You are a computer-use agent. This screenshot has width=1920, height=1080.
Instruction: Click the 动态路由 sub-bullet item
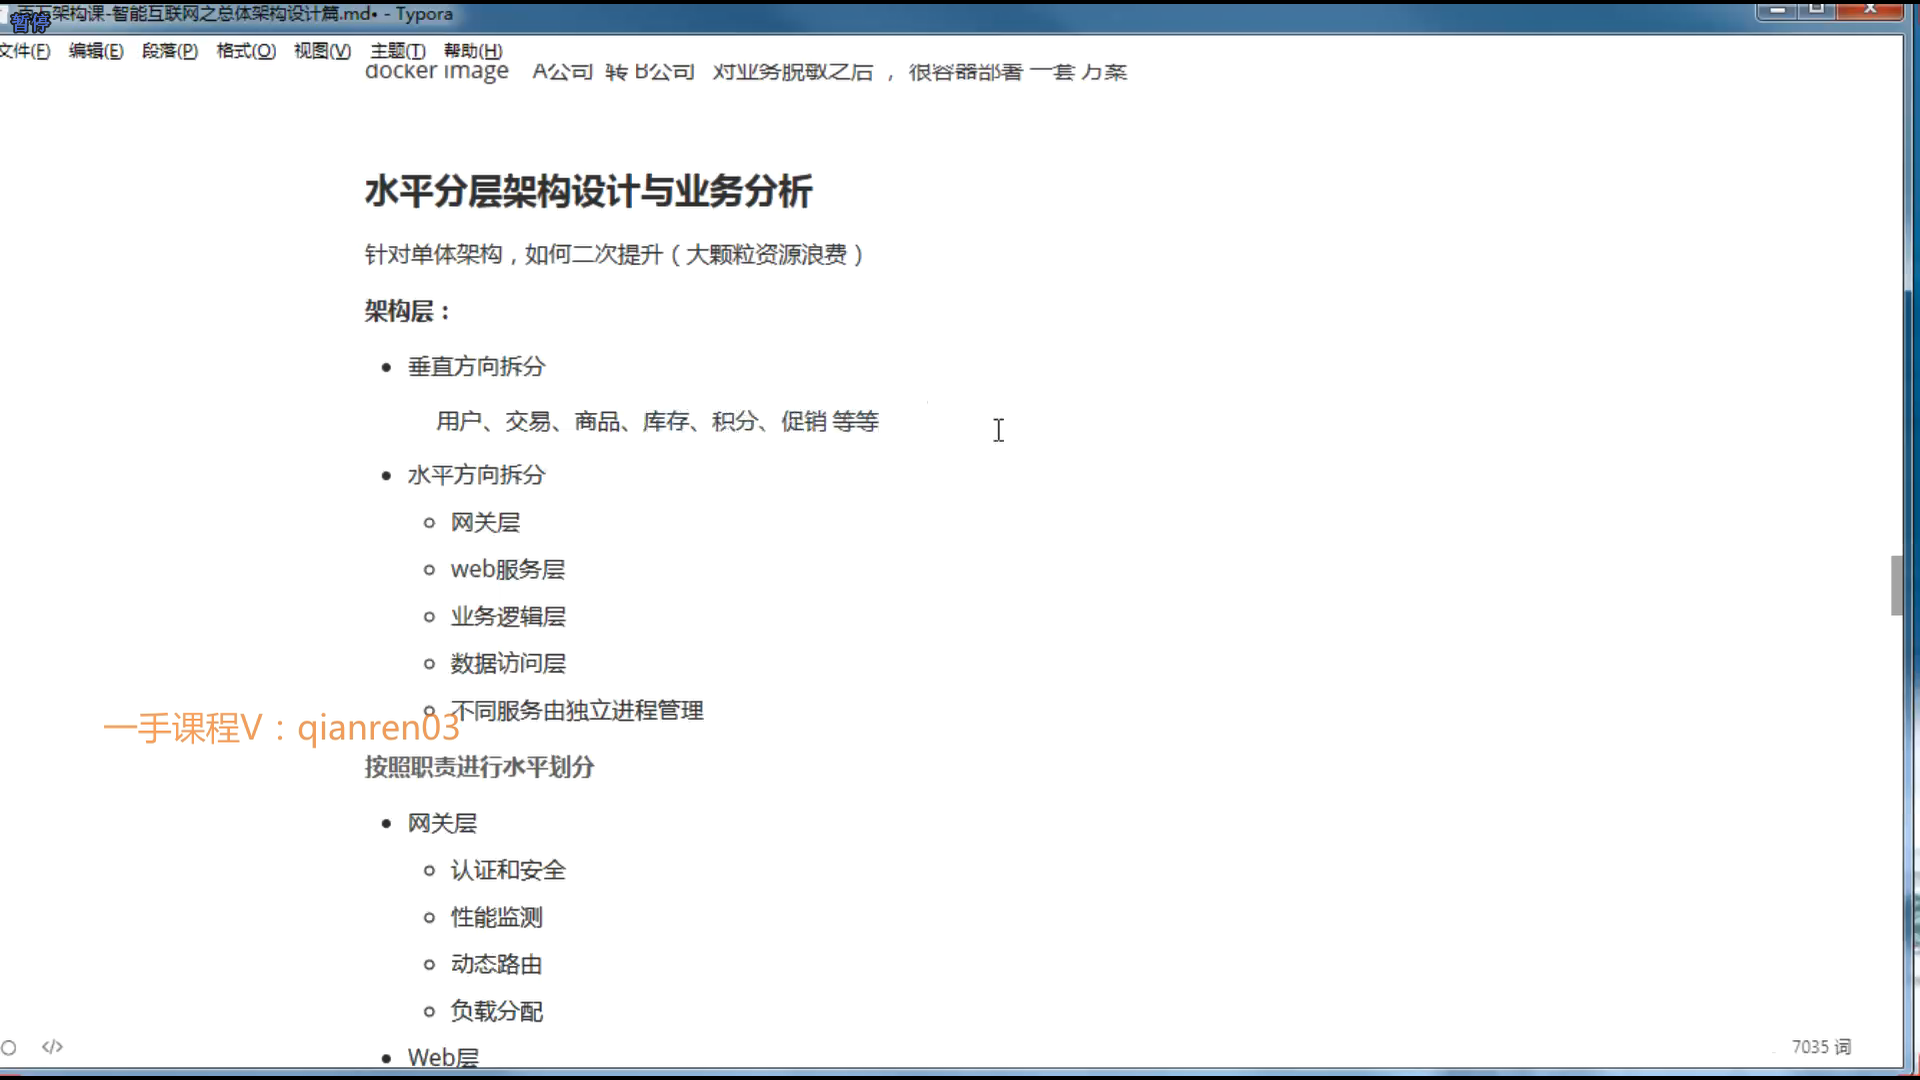(496, 964)
